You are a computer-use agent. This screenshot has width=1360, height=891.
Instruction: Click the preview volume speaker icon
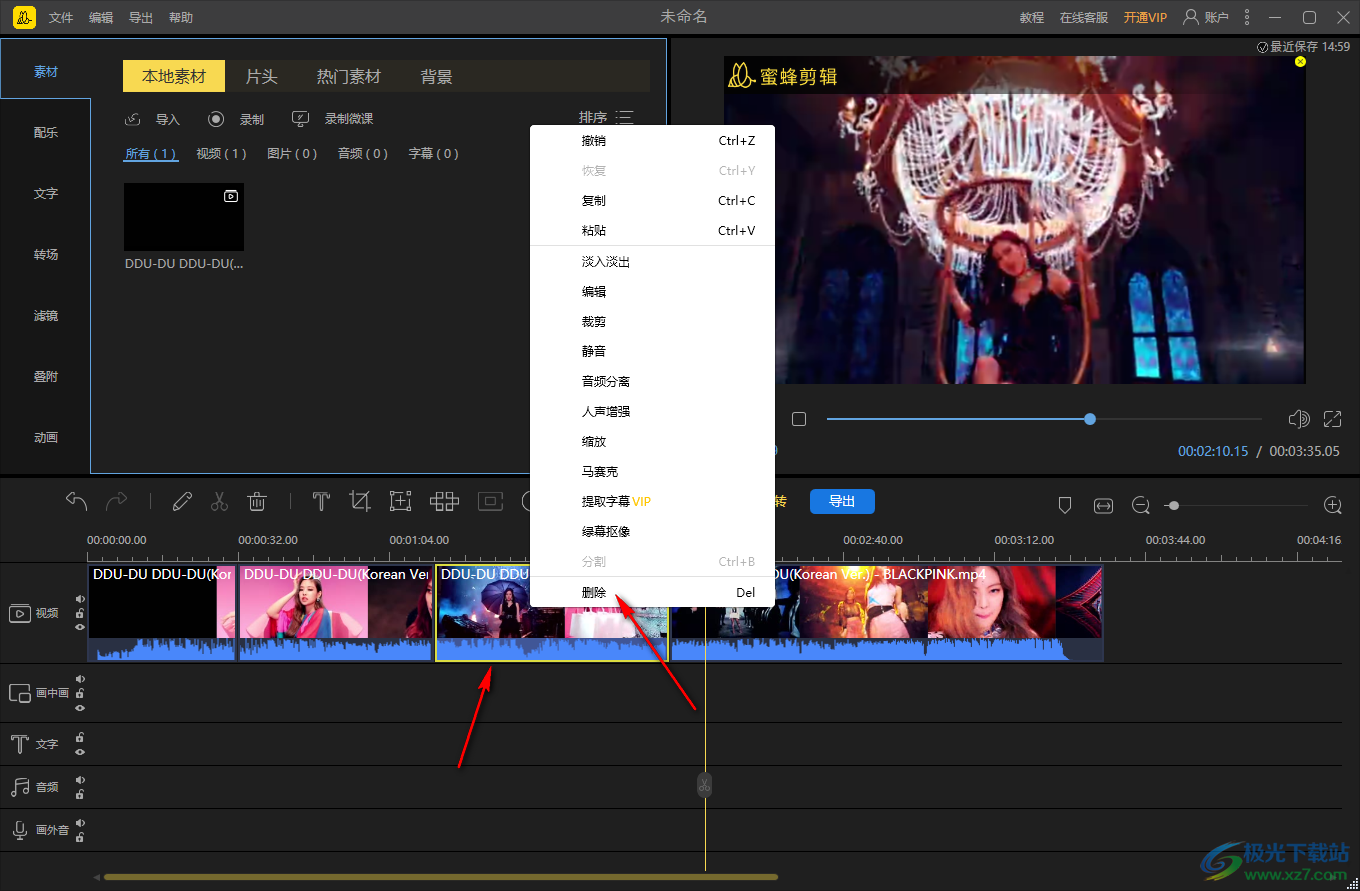1299,419
